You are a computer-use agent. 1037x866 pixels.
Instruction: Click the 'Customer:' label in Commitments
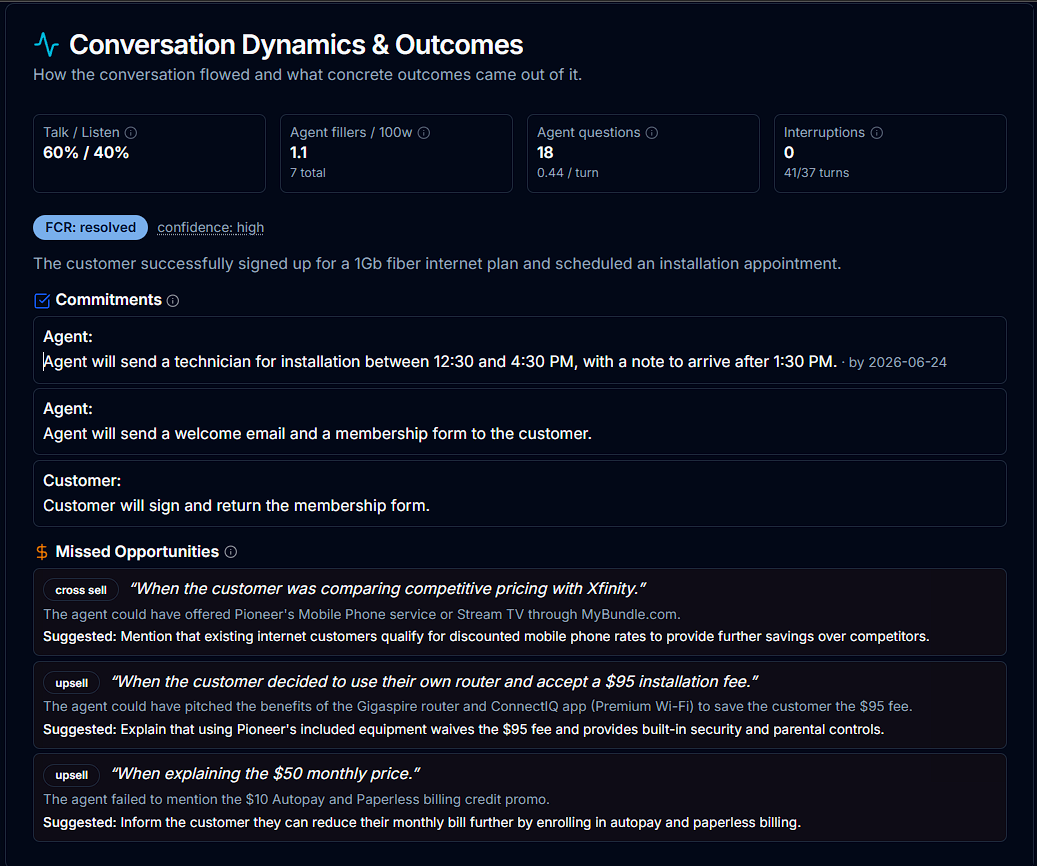pyautogui.click(x=82, y=481)
